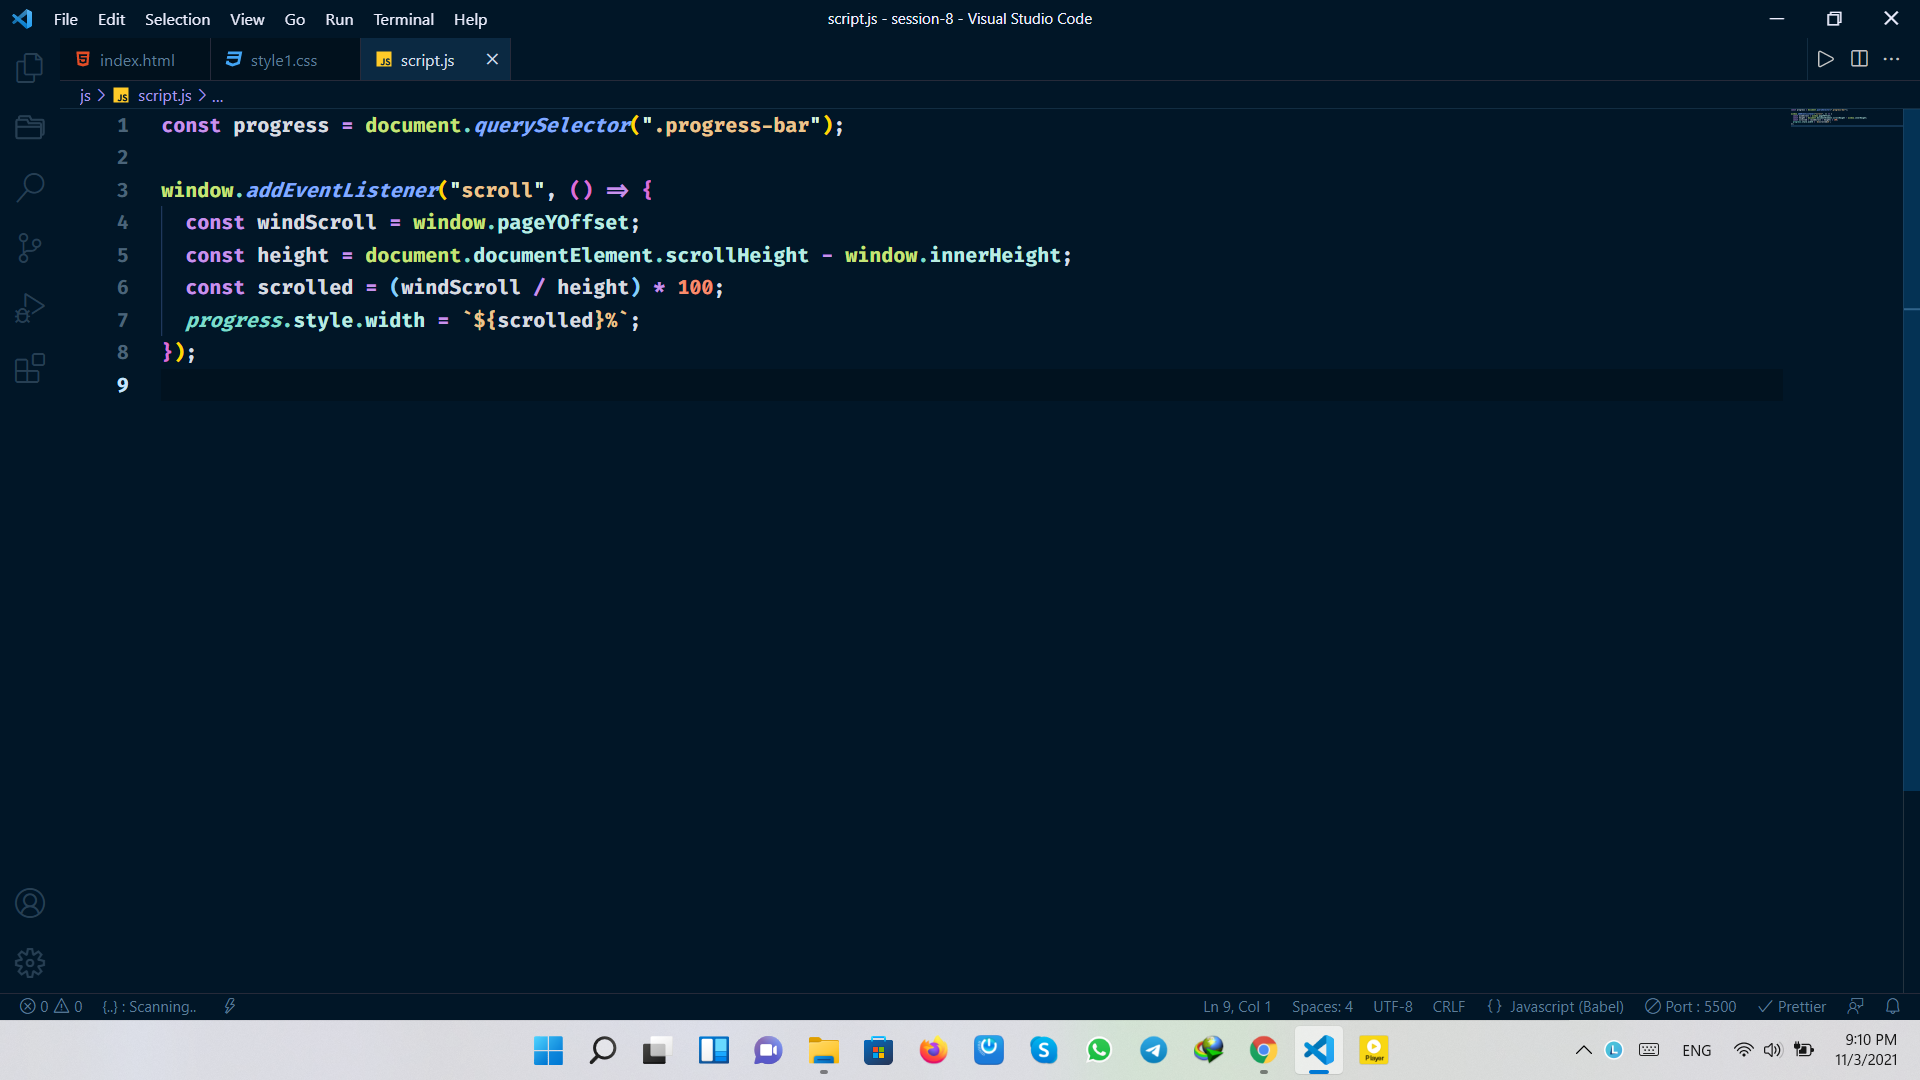Open the Search view in activity bar
Viewport: 1920px width, 1080px height.
30,187
